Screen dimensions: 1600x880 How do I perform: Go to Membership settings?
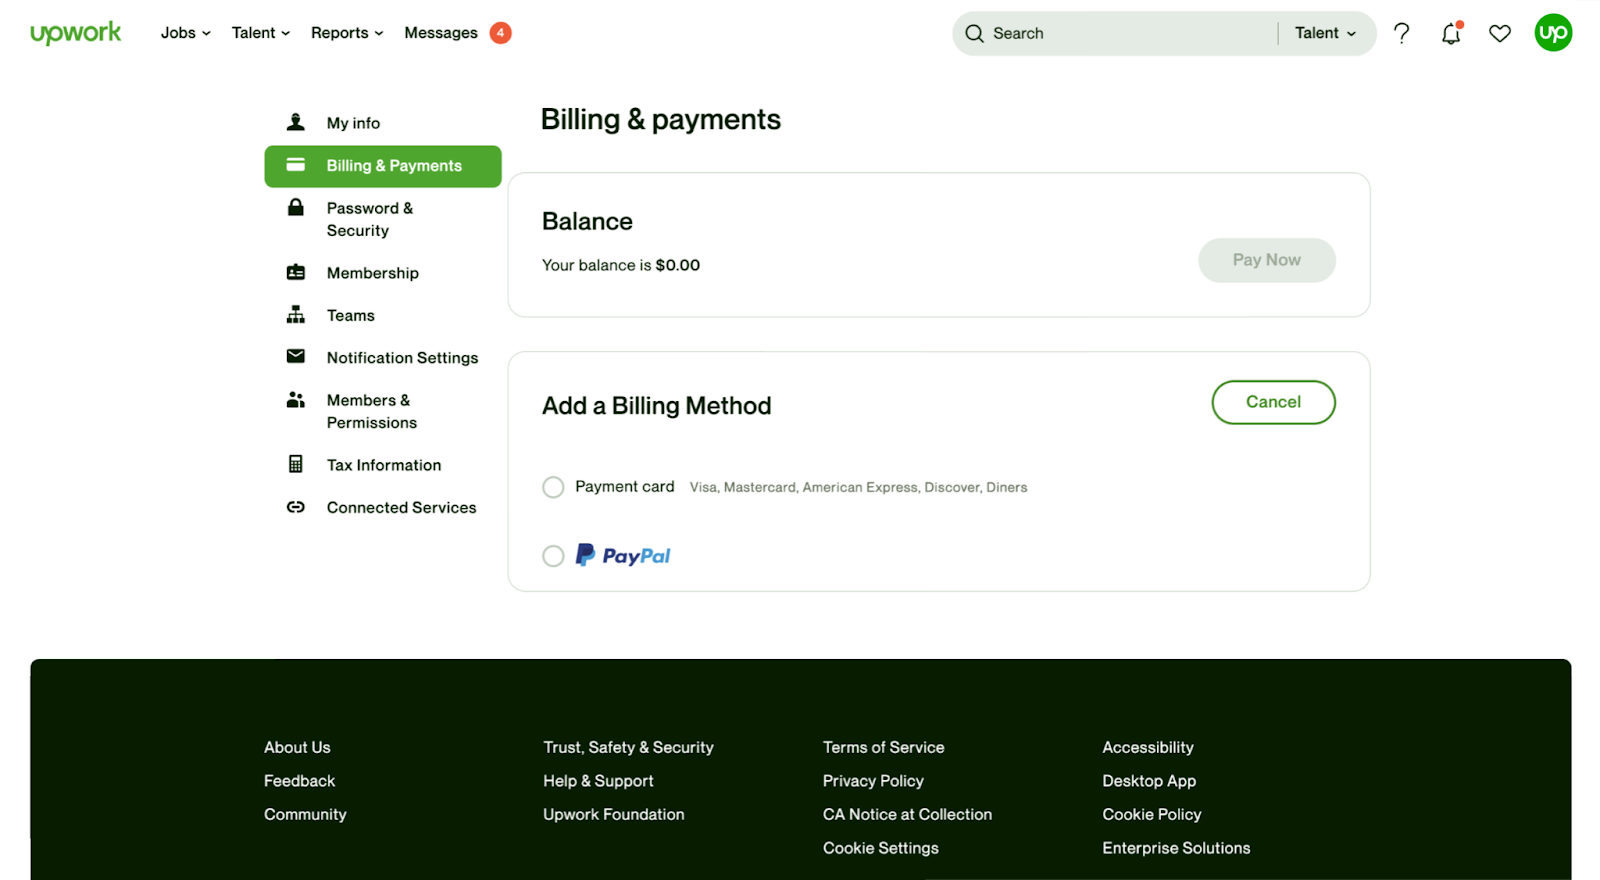click(x=372, y=273)
